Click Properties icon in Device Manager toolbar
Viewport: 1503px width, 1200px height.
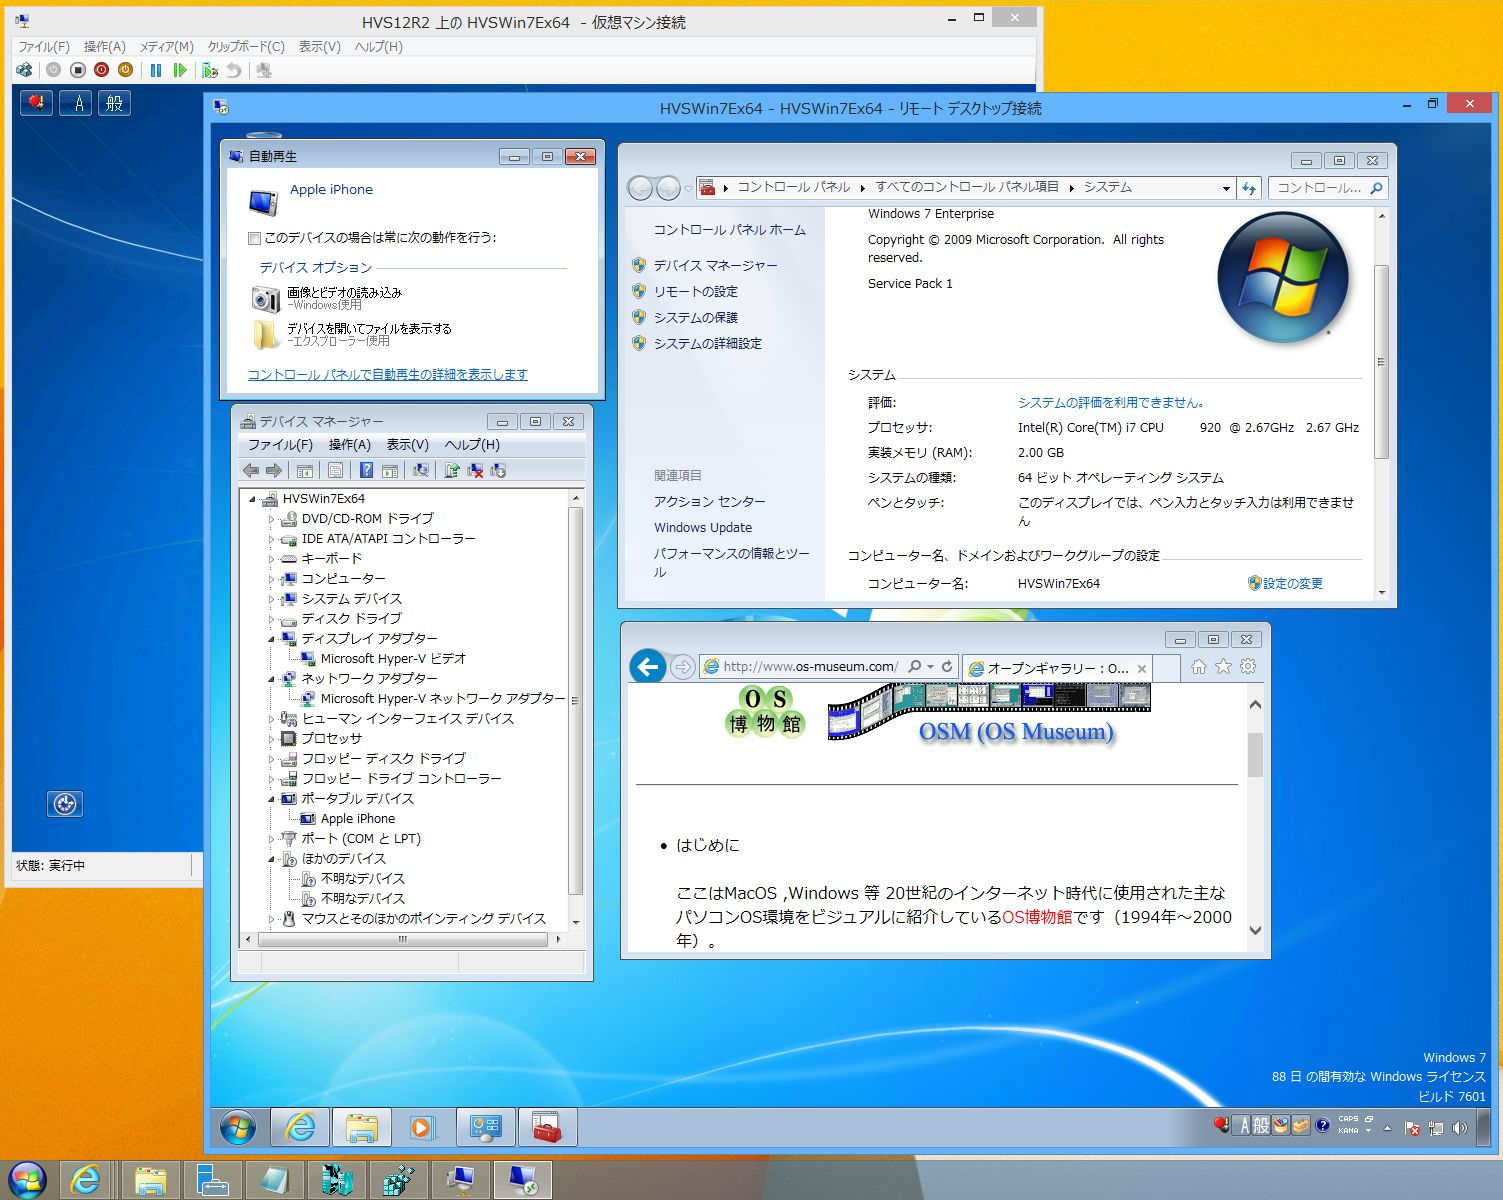click(x=335, y=470)
